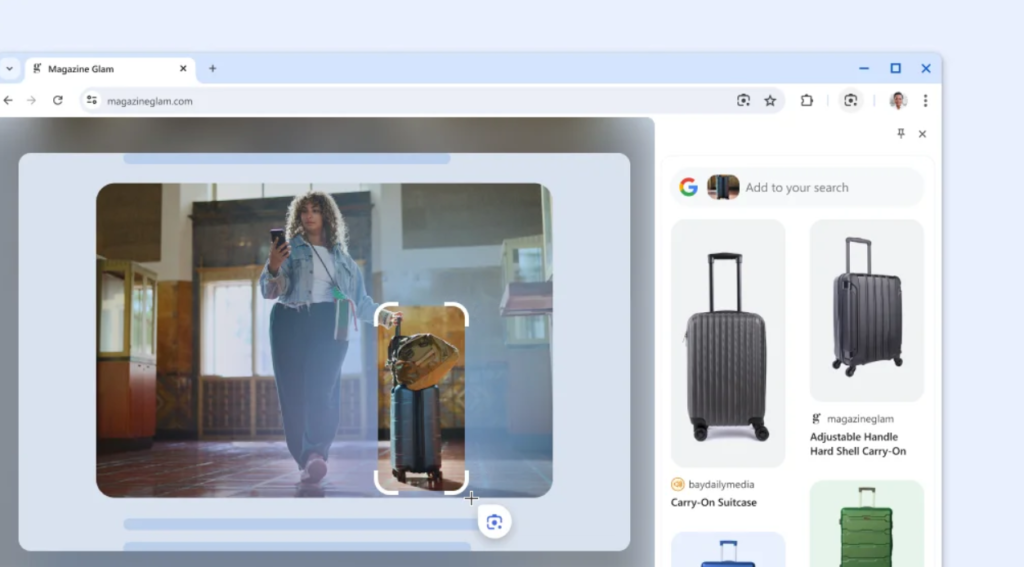Pin the Lens side panel
This screenshot has width=1024, height=567.
click(x=901, y=134)
